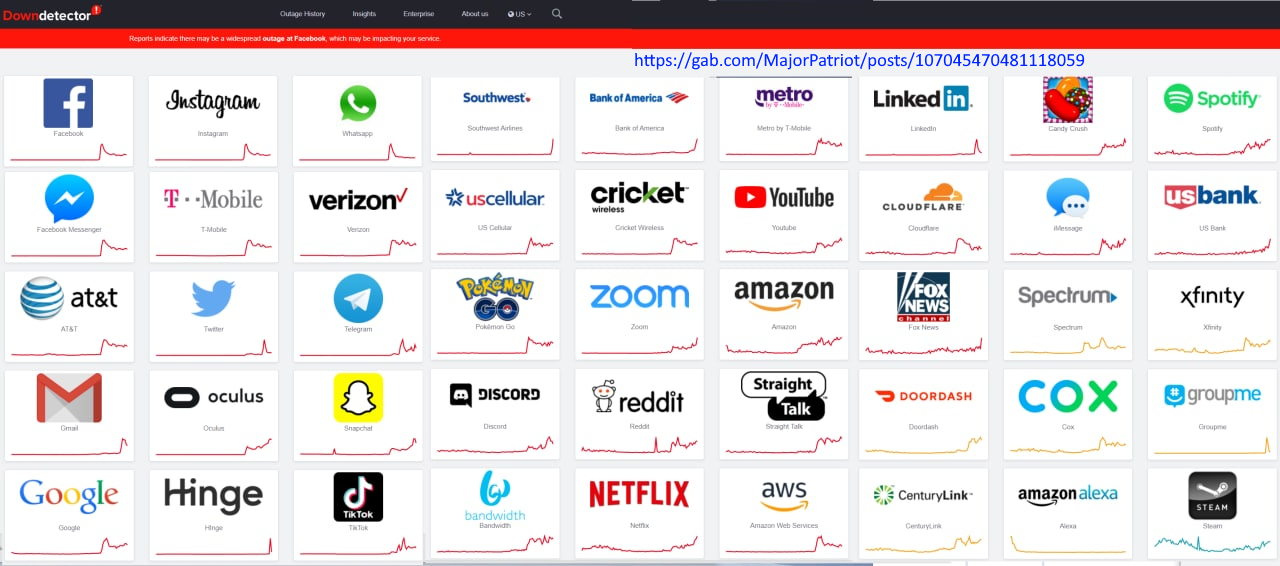Open the Google logo card
Image resolution: width=1280 pixels, height=566 pixels.
pyautogui.click(x=69, y=514)
